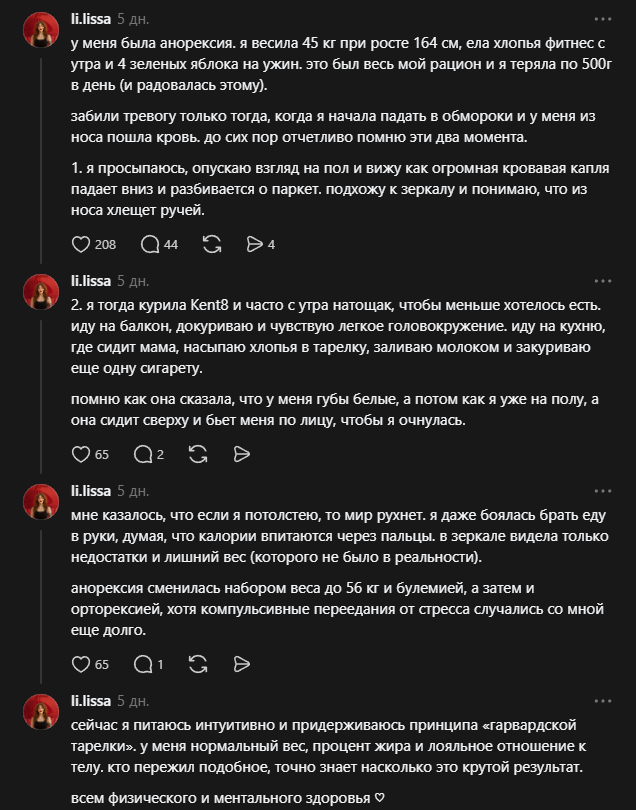The image size is (636, 810).
Task: Open the li.lissa avatar on the second post
Action: click(41, 292)
